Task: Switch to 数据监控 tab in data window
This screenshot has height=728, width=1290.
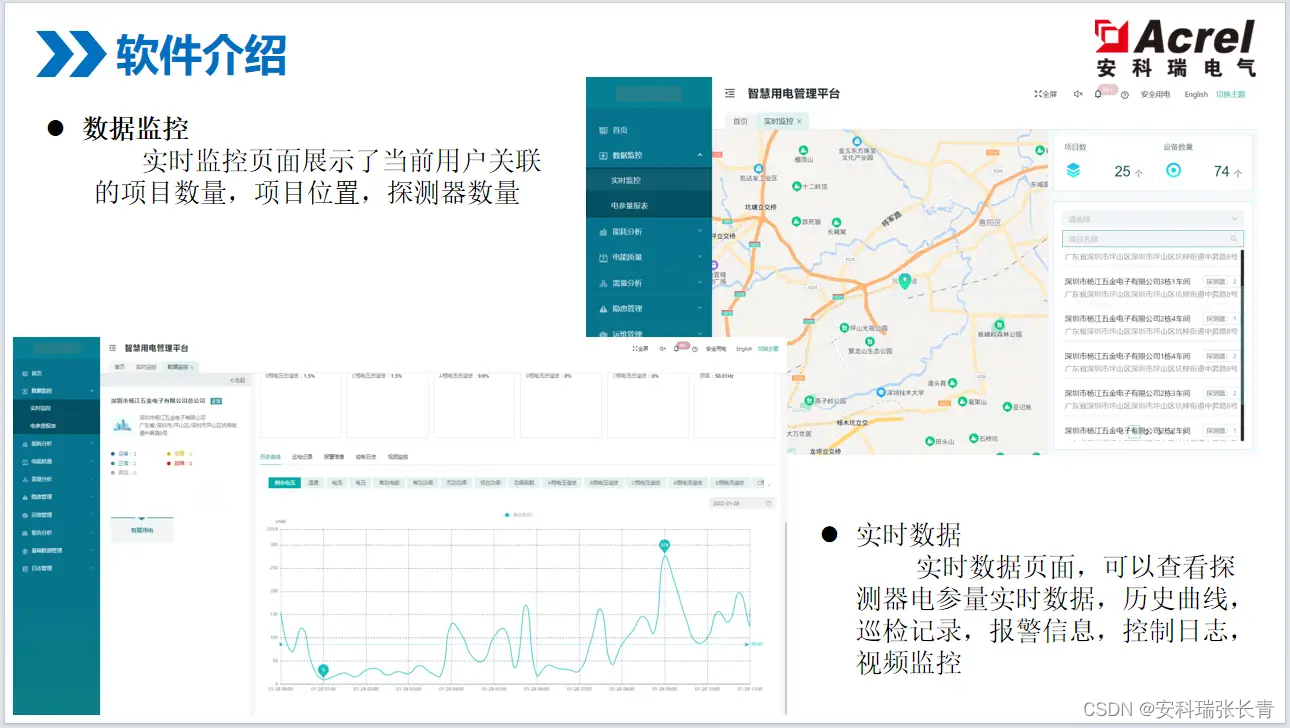Action: pos(181,367)
